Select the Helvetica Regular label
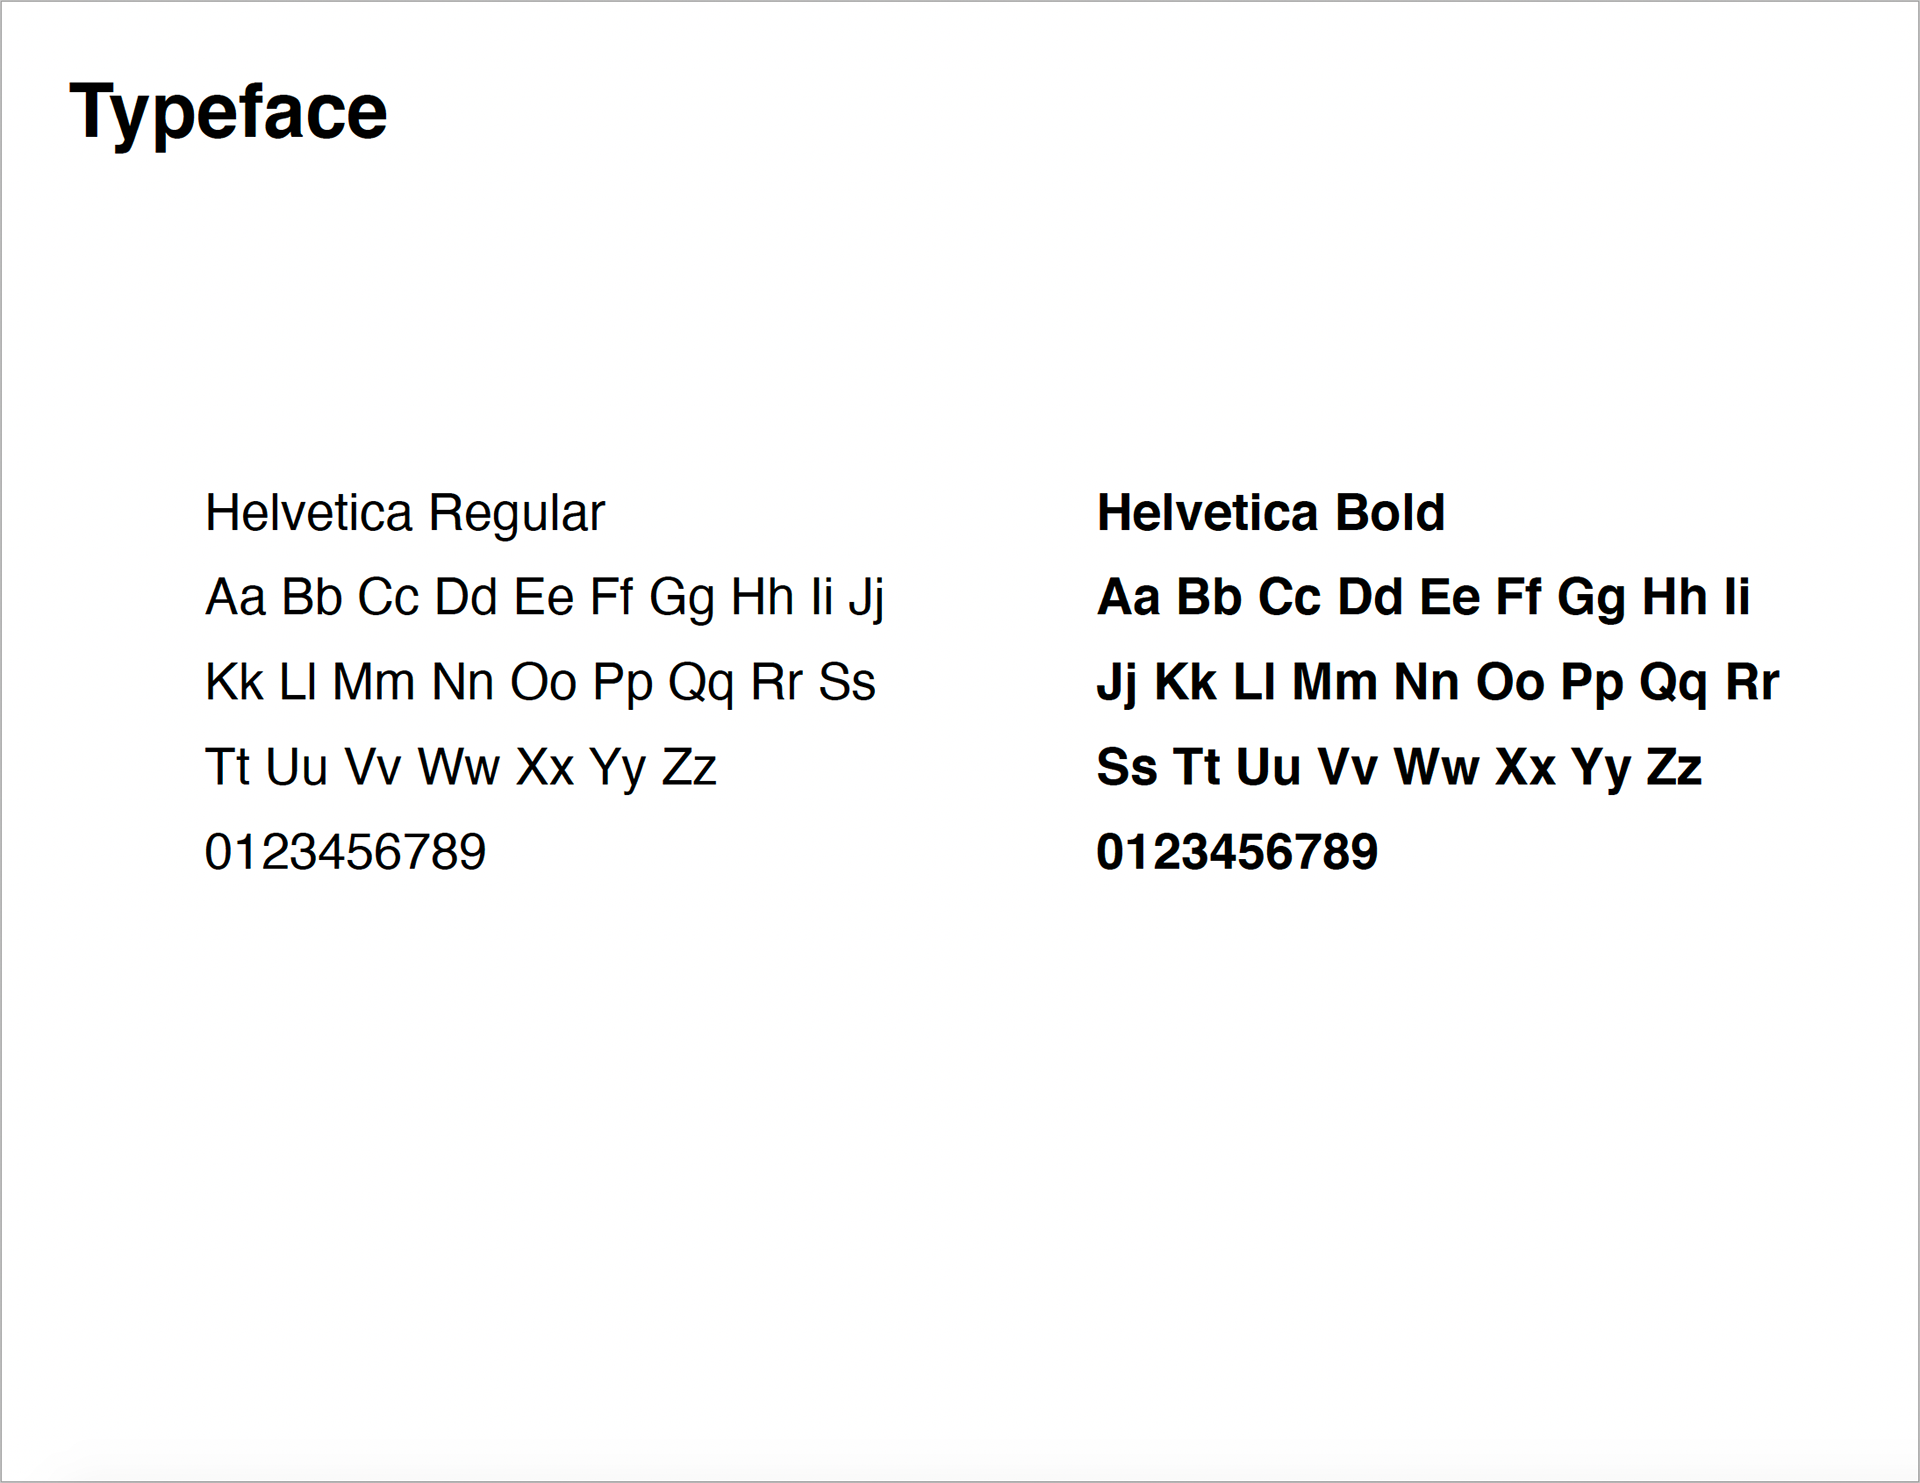The height and width of the screenshot is (1483, 1920). tap(405, 515)
